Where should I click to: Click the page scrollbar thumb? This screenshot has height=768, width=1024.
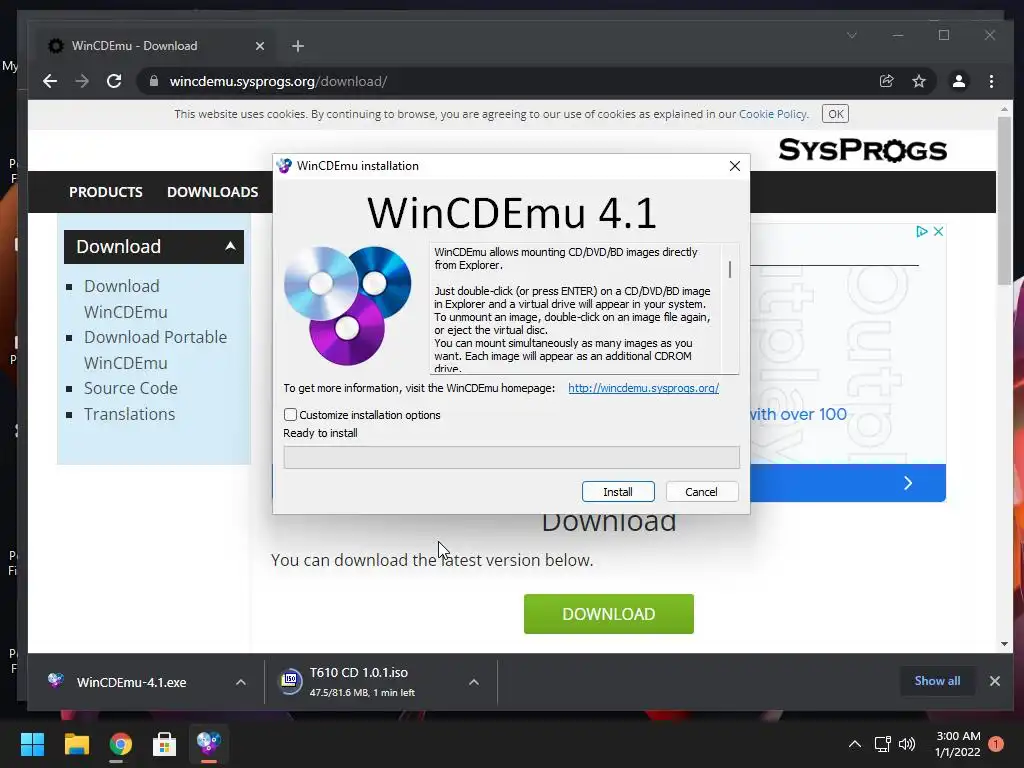1004,202
